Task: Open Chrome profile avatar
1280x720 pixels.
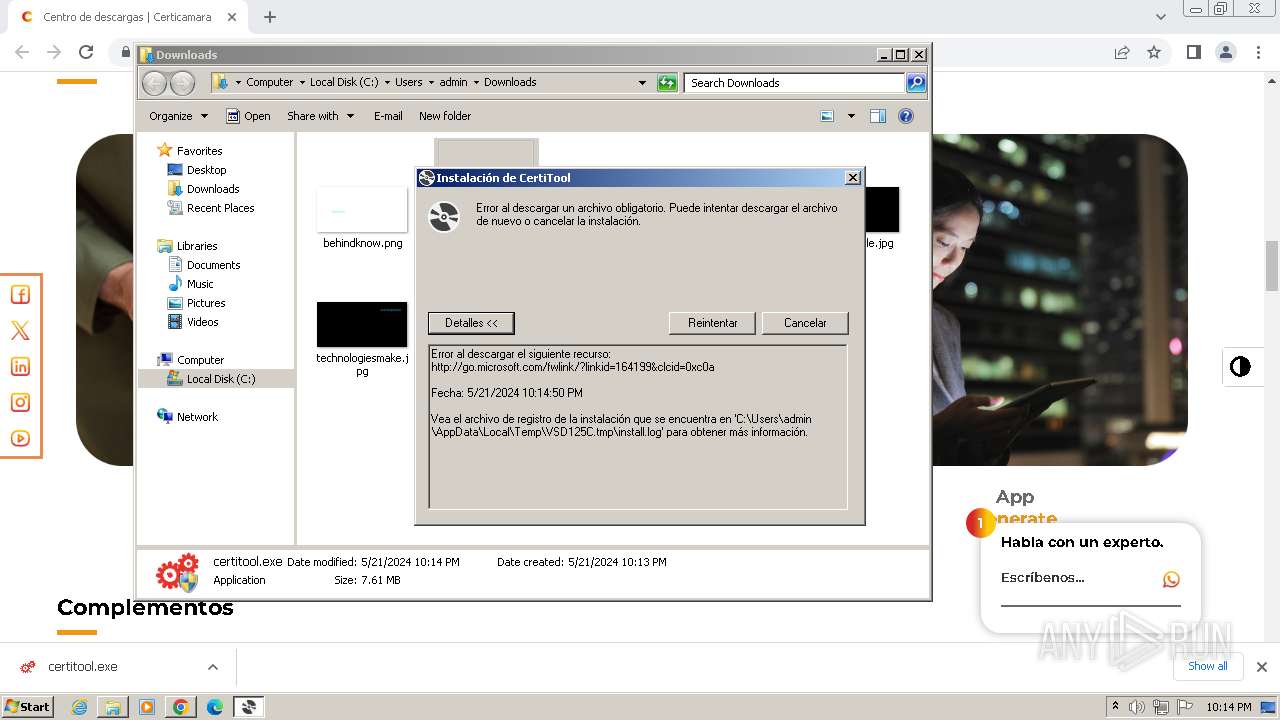Action: pos(1226,52)
